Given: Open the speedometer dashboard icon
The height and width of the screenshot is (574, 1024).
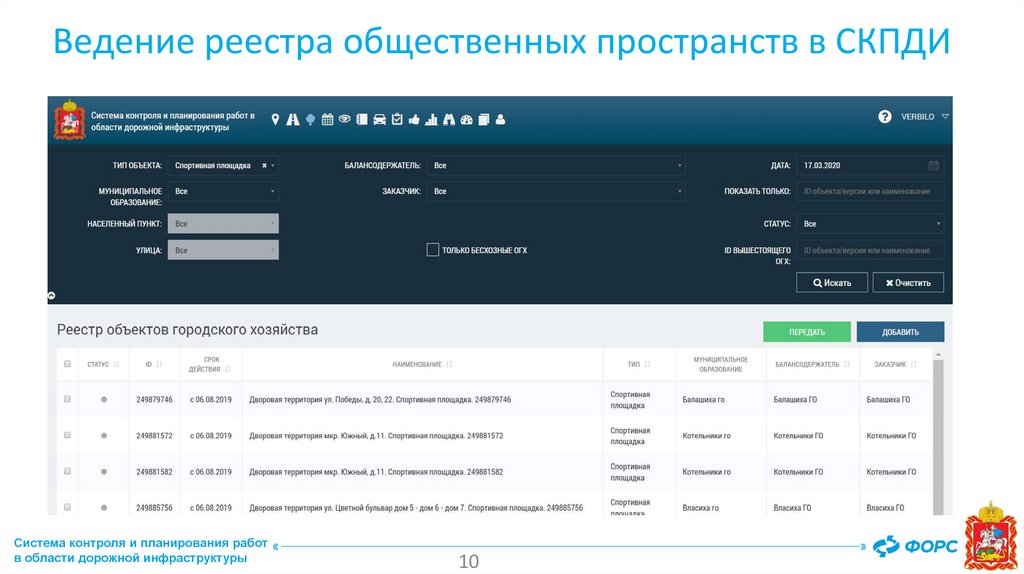Looking at the screenshot, I should pyautogui.click(x=466, y=120).
